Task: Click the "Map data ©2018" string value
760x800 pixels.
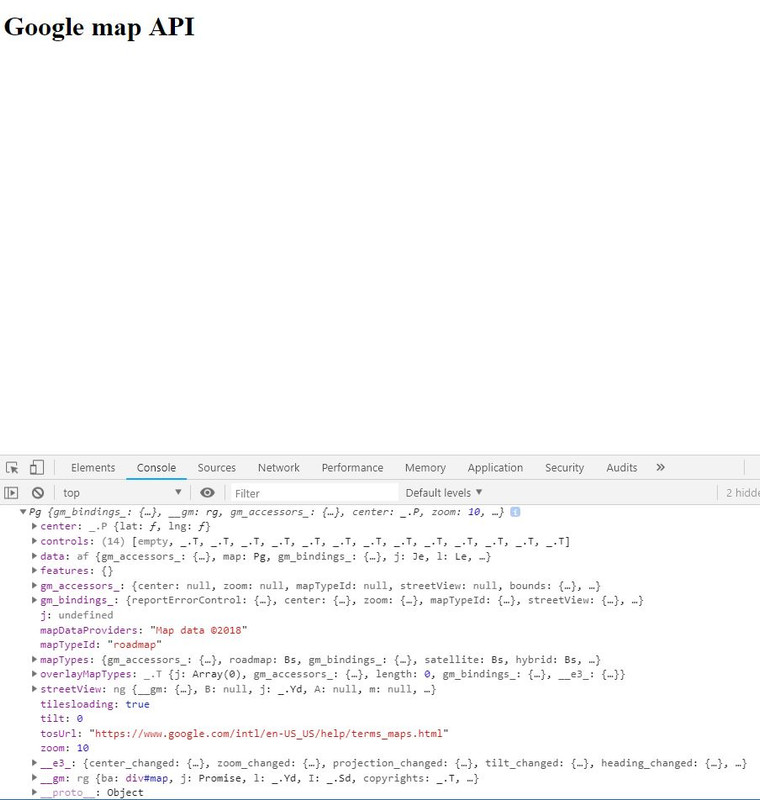Action: [198, 630]
